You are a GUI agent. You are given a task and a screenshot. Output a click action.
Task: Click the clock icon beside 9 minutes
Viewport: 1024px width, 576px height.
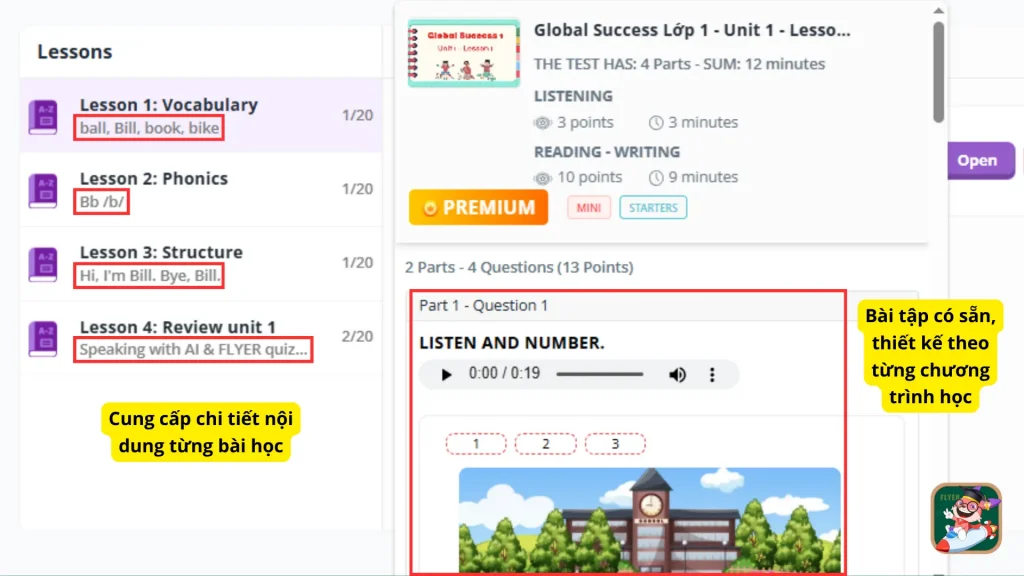(x=656, y=176)
